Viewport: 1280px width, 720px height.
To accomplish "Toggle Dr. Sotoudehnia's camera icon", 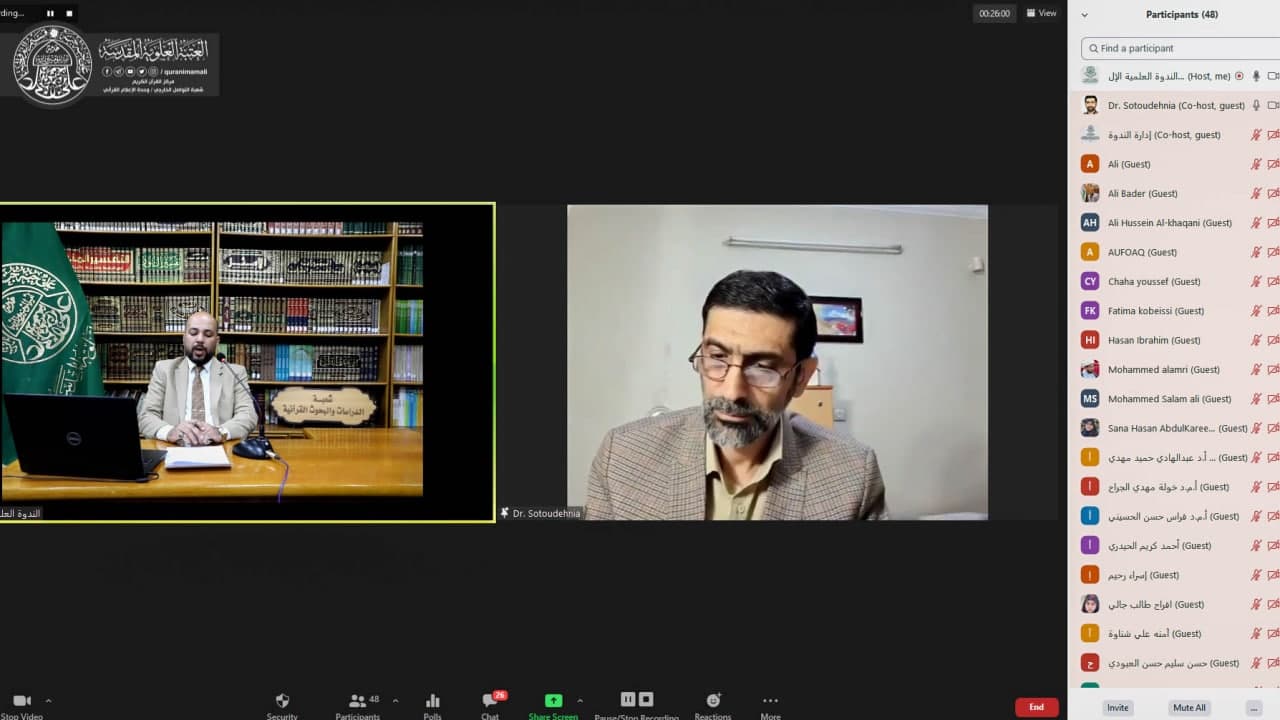I will tap(1273, 105).
